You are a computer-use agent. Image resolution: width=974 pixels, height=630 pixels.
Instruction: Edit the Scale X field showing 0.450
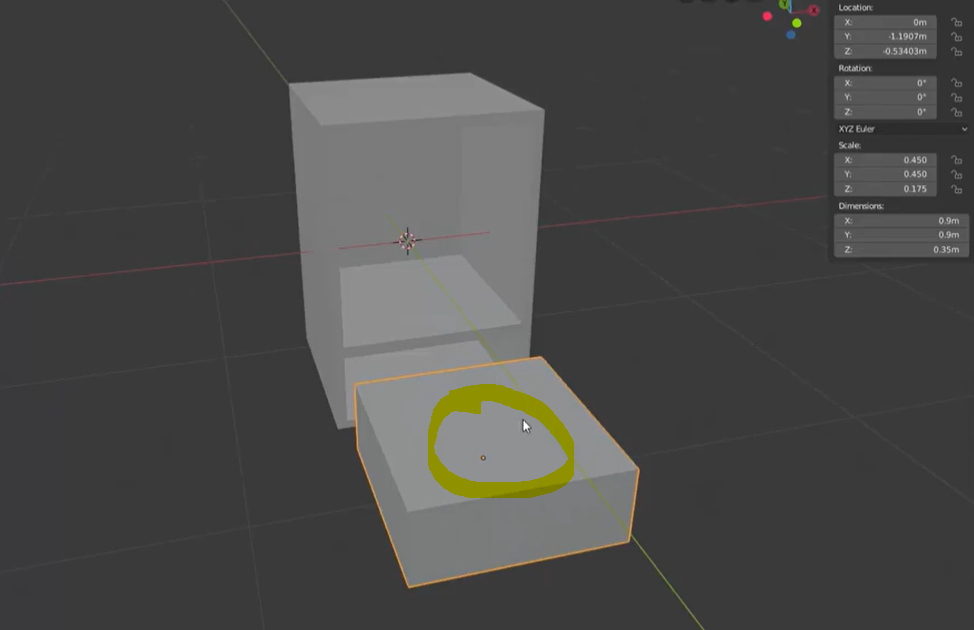(x=885, y=160)
